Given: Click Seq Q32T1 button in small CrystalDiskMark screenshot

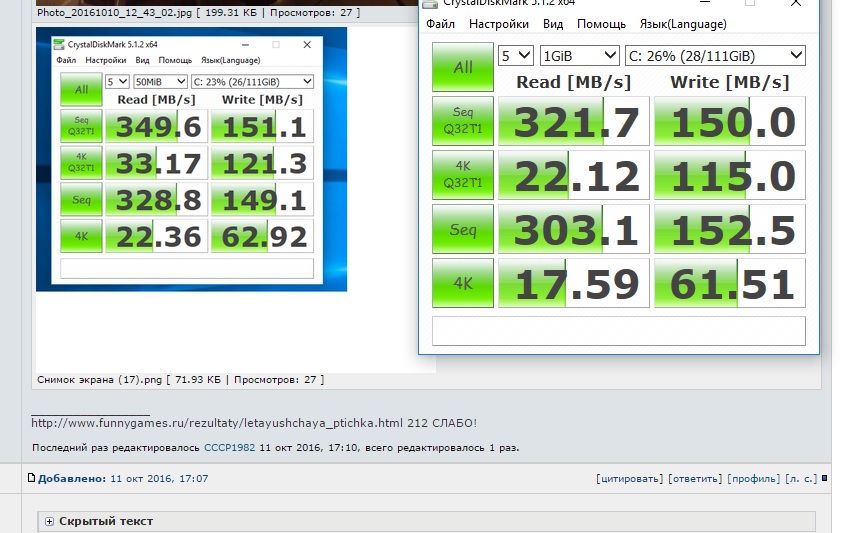Looking at the screenshot, I should (81, 126).
